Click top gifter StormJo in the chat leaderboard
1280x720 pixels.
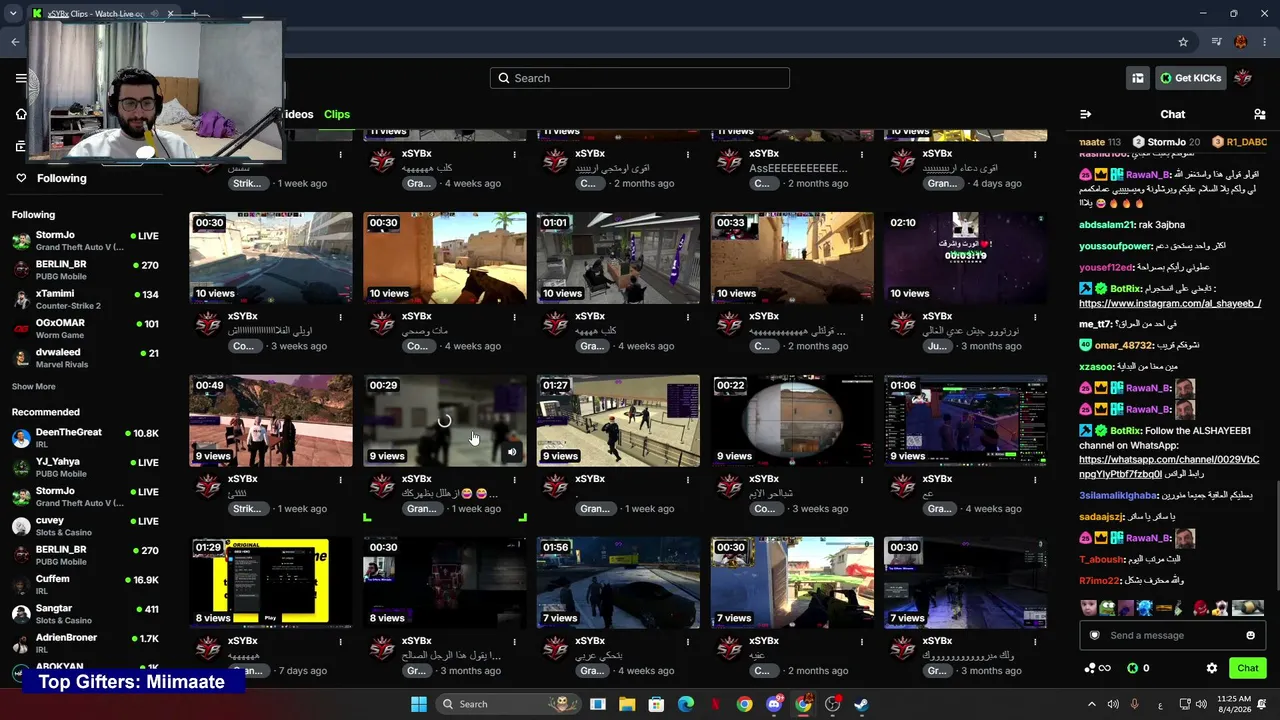[x=1166, y=142]
